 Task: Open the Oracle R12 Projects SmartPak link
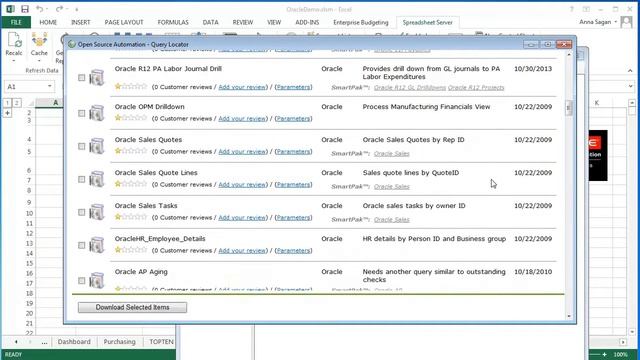coord(476,88)
